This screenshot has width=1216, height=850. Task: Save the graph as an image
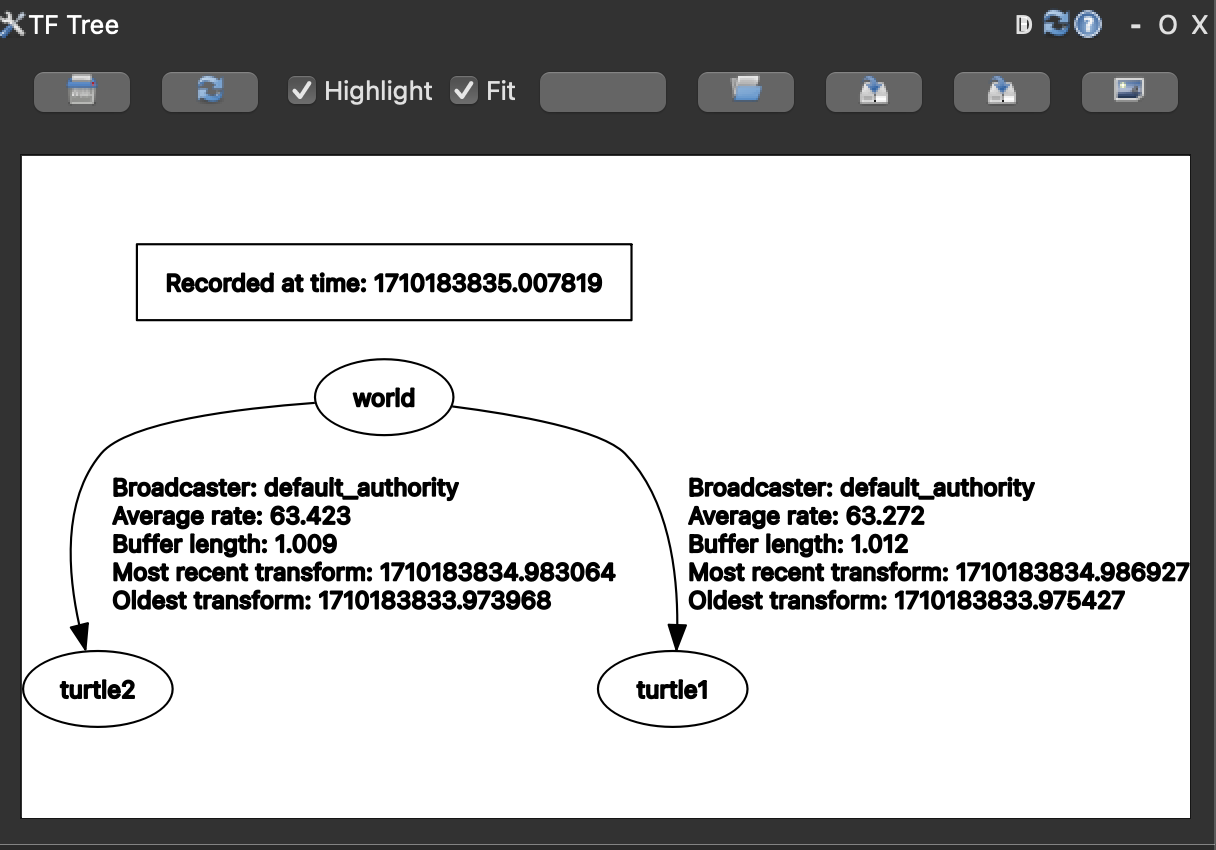point(1130,91)
